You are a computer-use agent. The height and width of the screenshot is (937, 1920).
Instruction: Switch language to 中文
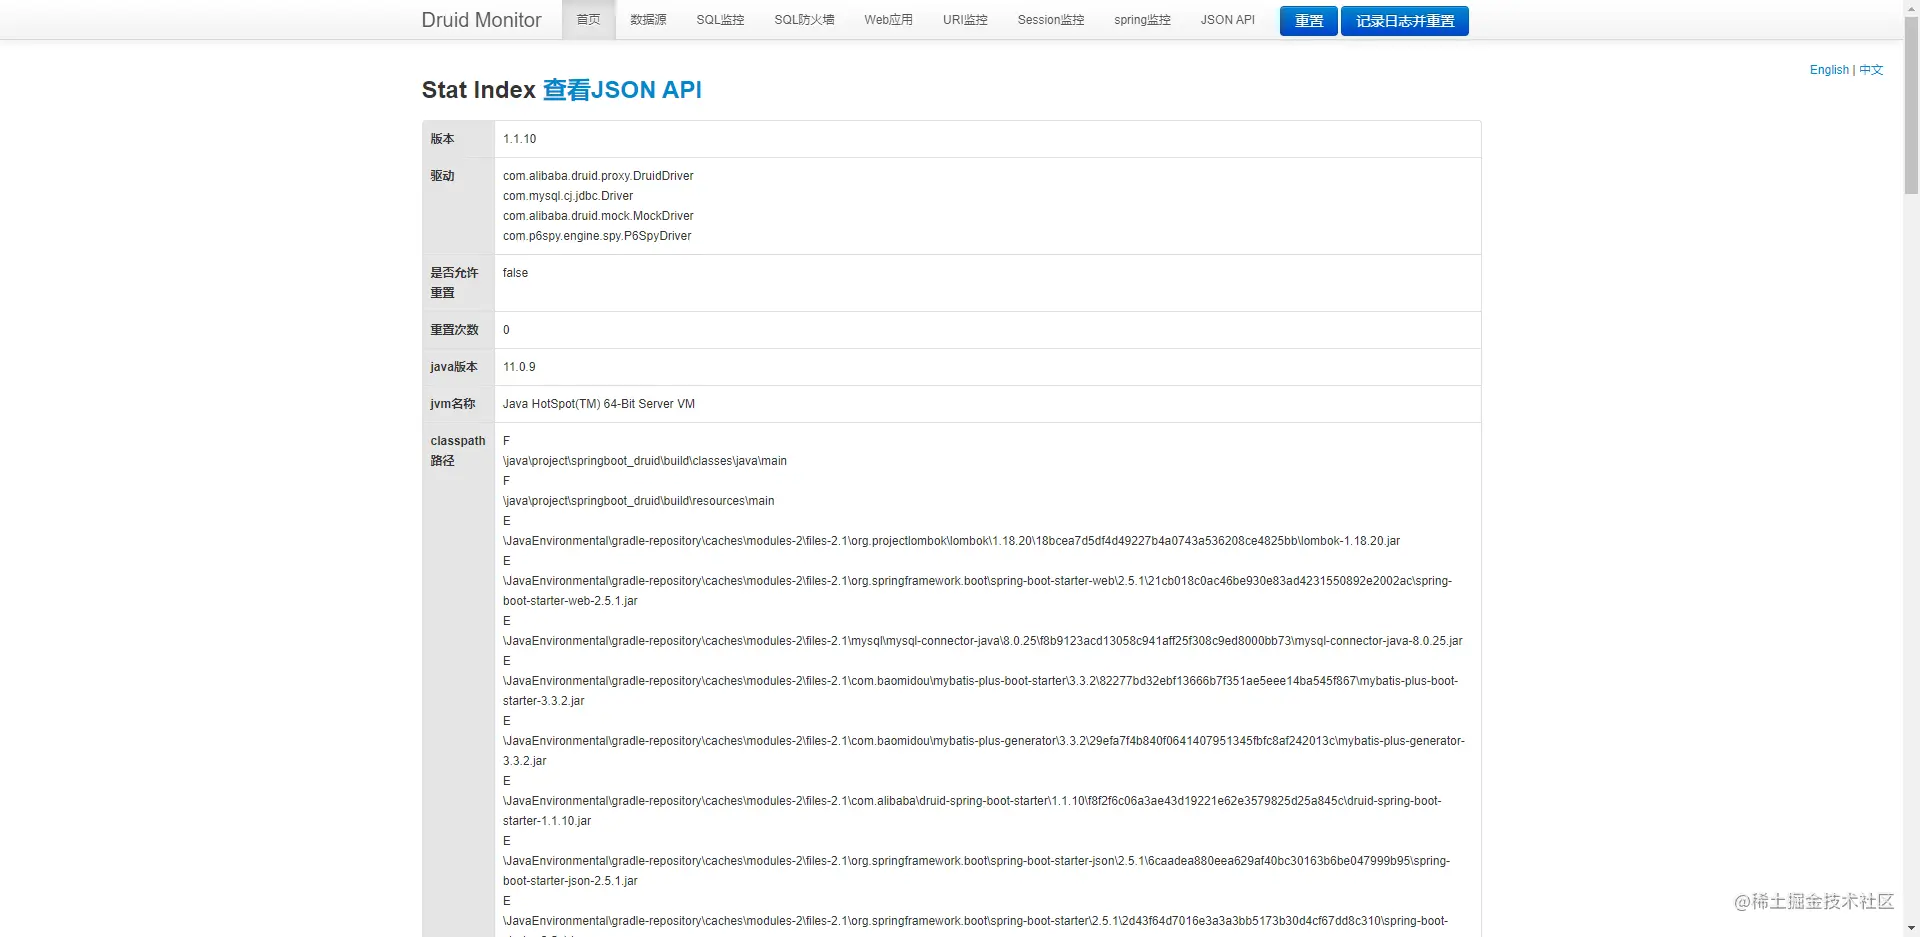pos(1871,70)
